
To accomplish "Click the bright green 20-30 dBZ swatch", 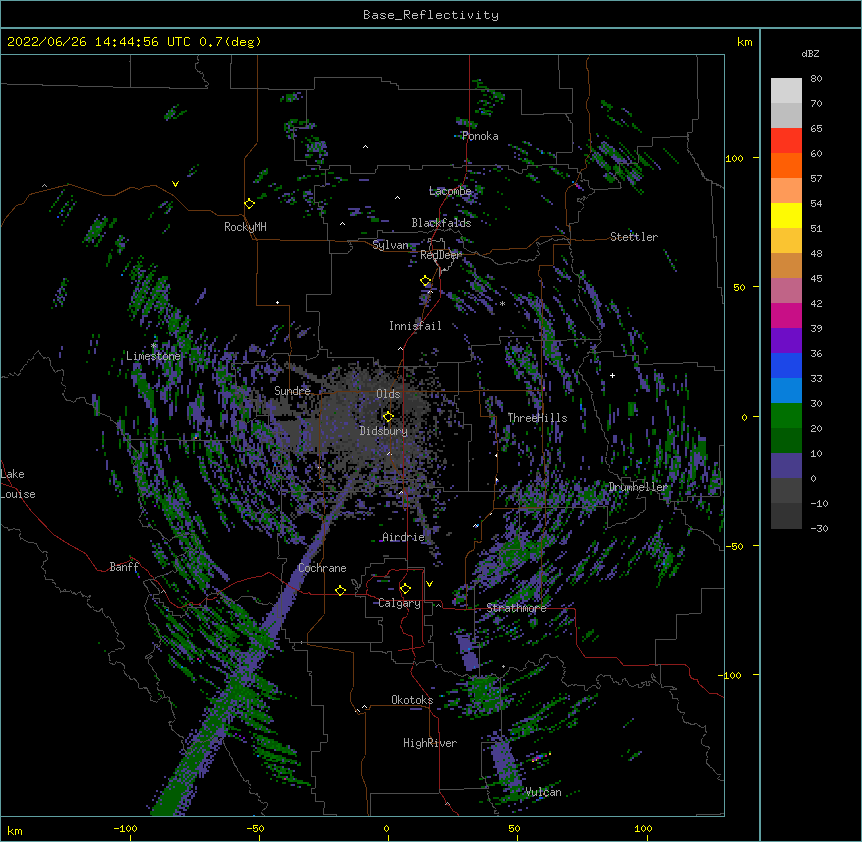I will [786, 416].
